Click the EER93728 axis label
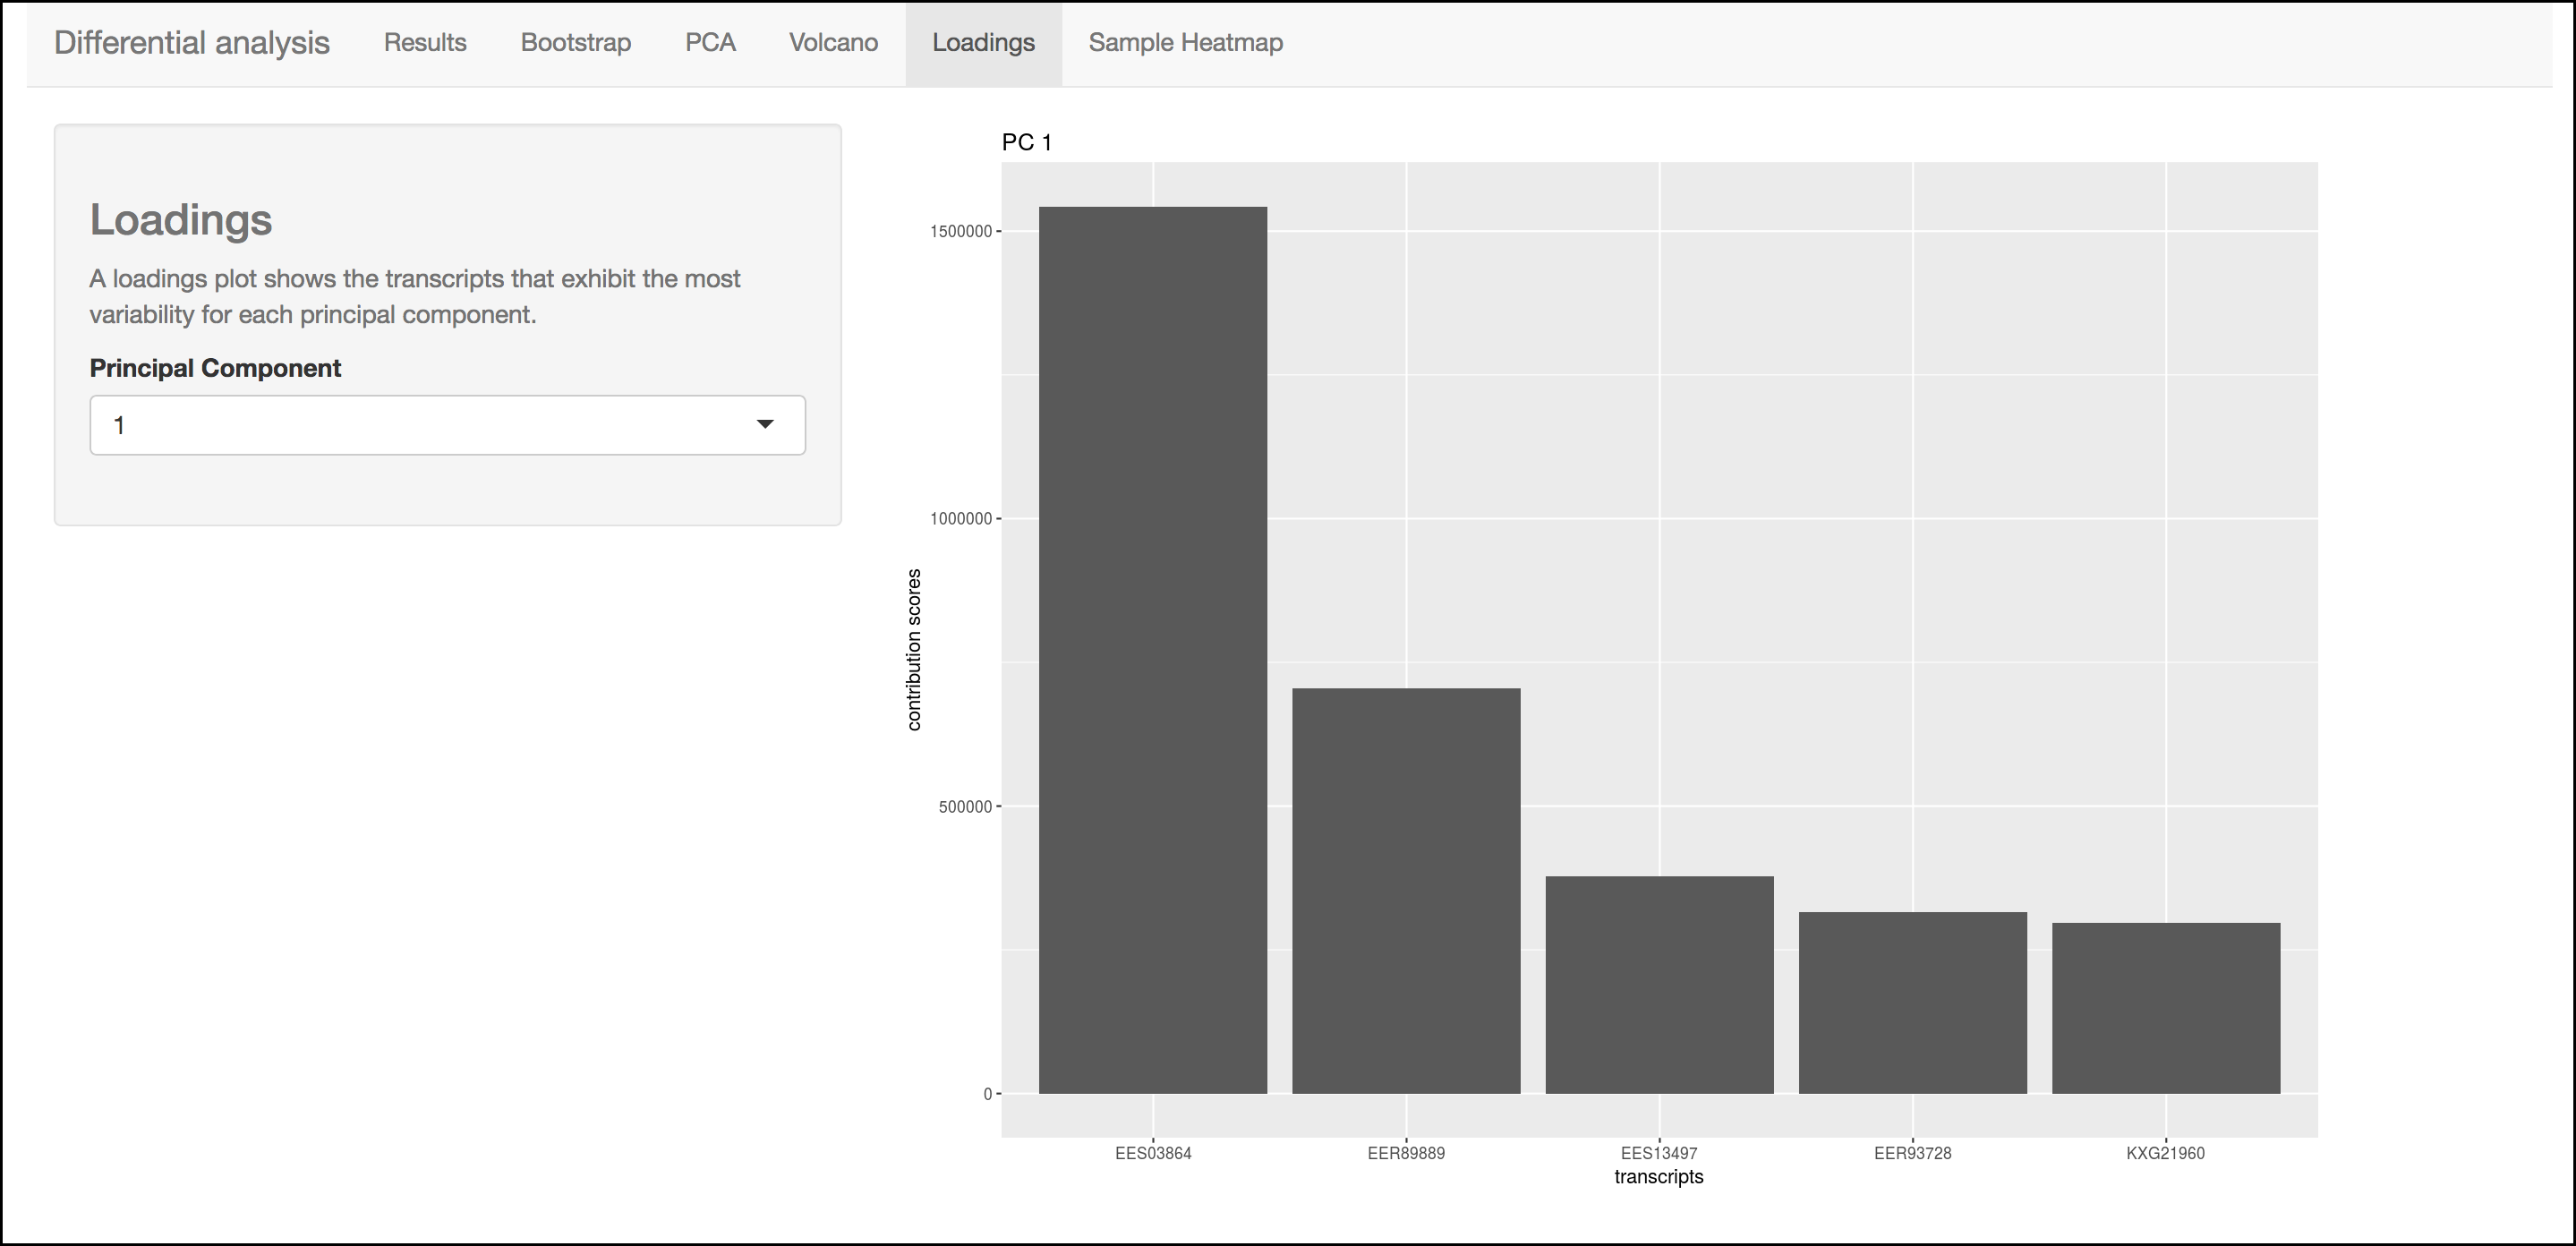 1913,1153
